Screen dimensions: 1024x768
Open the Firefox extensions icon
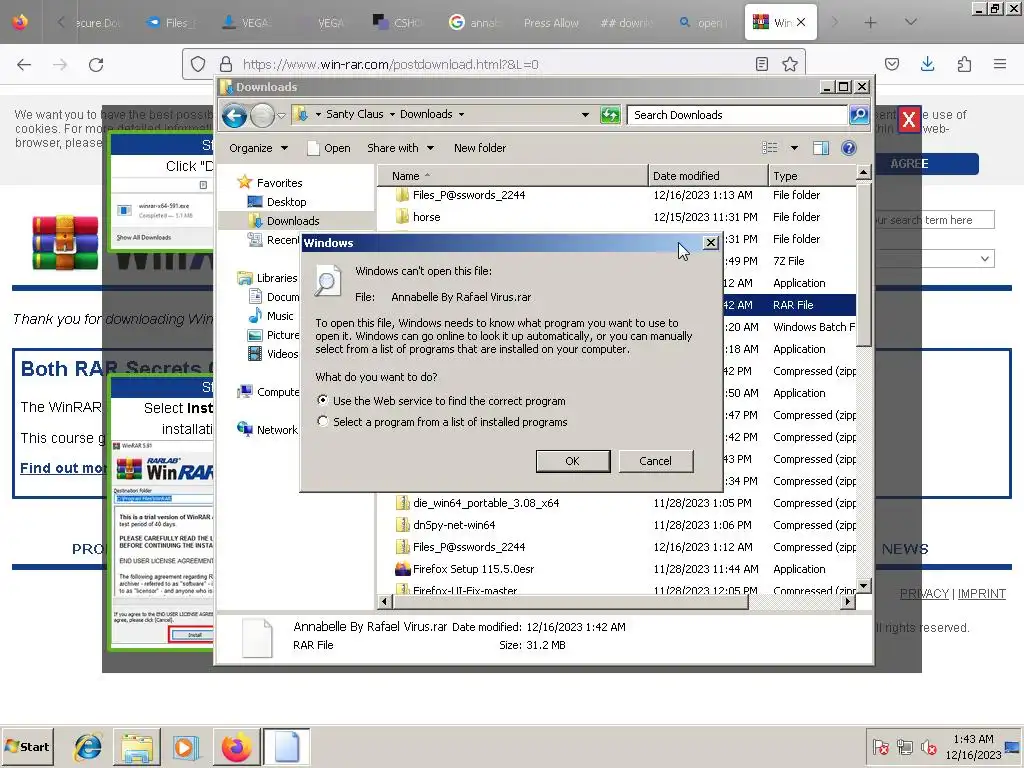964,64
